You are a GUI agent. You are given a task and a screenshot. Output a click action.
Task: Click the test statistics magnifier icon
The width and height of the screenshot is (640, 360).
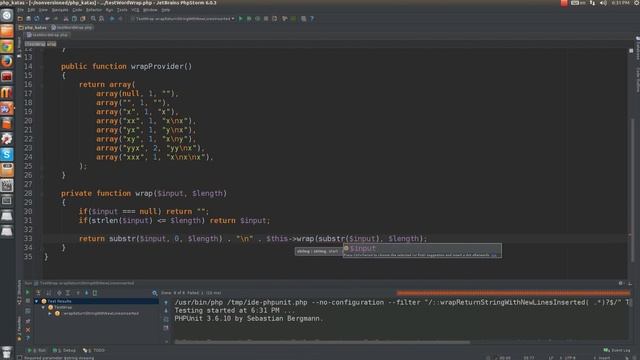click(155, 293)
